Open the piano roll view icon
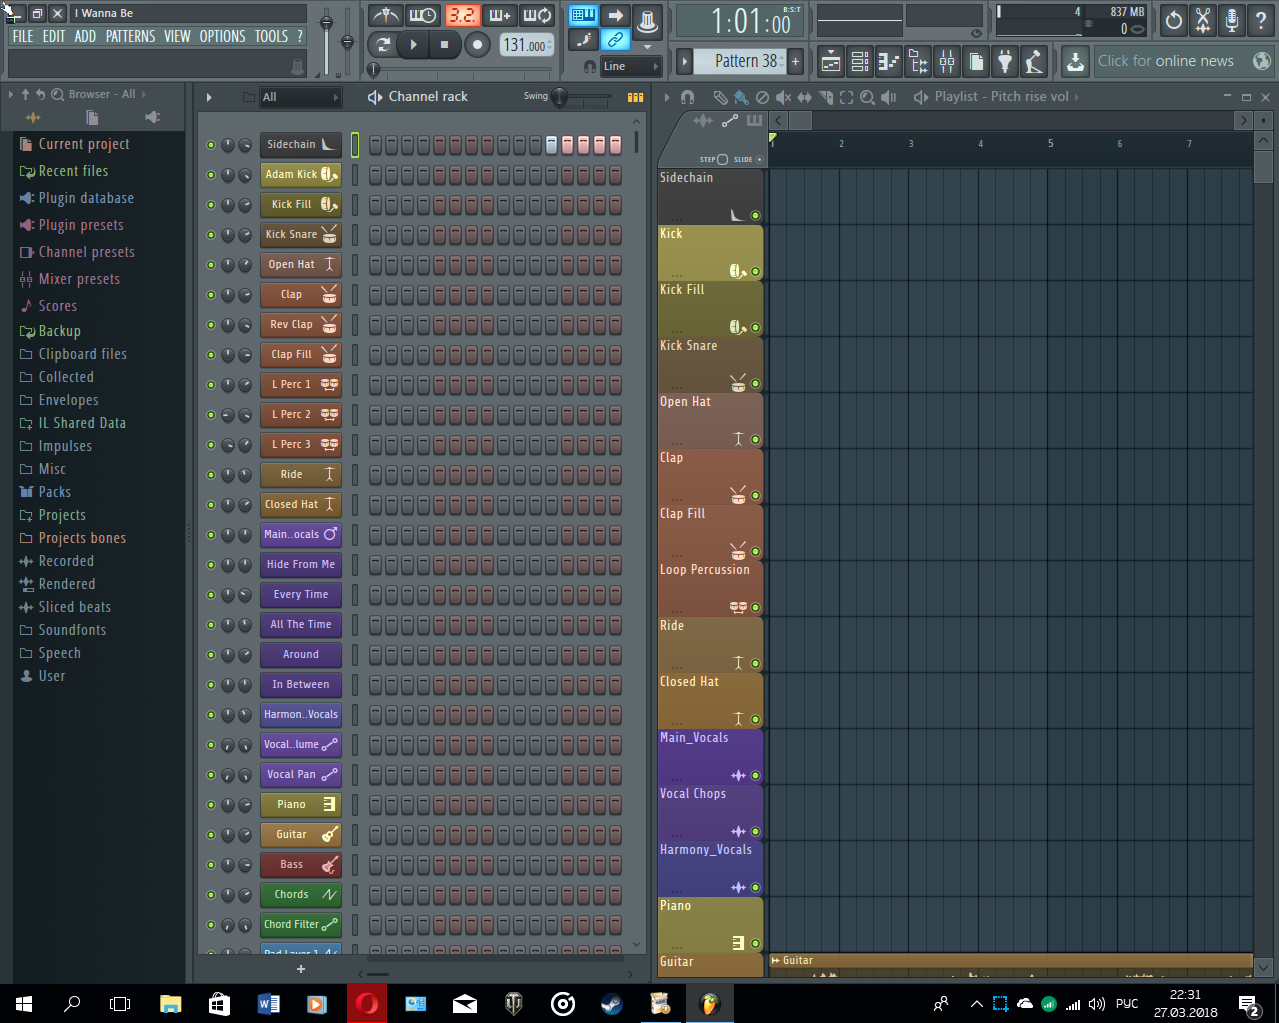Viewport: 1279px width, 1023px height. tap(888, 62)
